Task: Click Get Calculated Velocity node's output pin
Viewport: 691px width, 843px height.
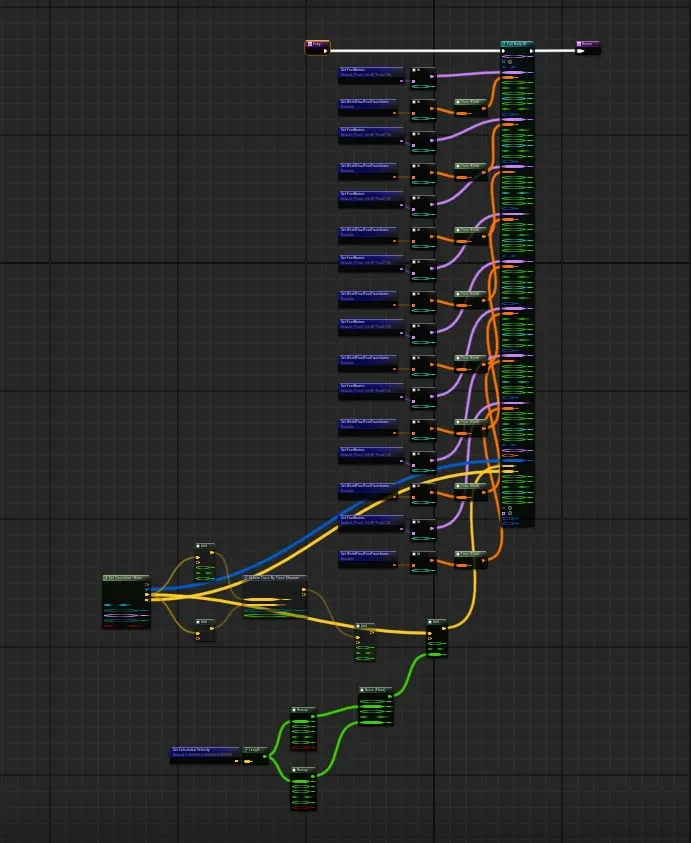Action: pos(236,760)
